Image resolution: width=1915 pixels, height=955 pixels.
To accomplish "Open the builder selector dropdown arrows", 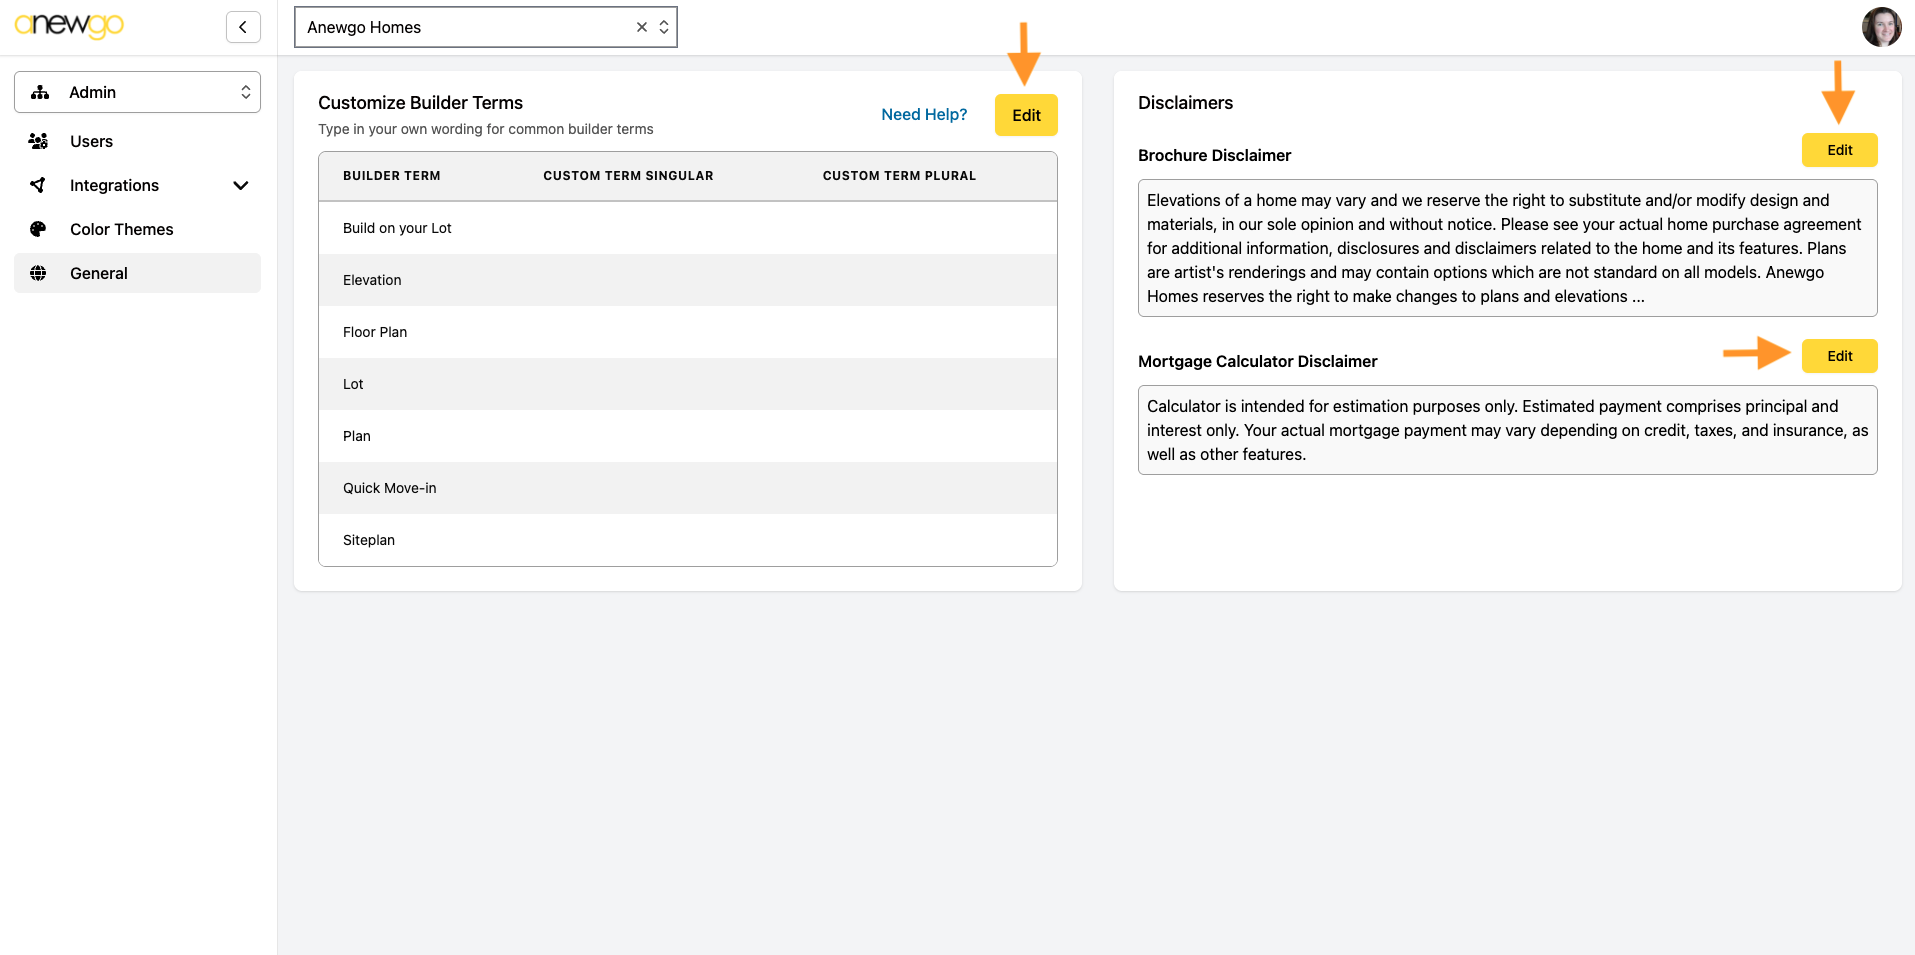I will pos(664,27).
